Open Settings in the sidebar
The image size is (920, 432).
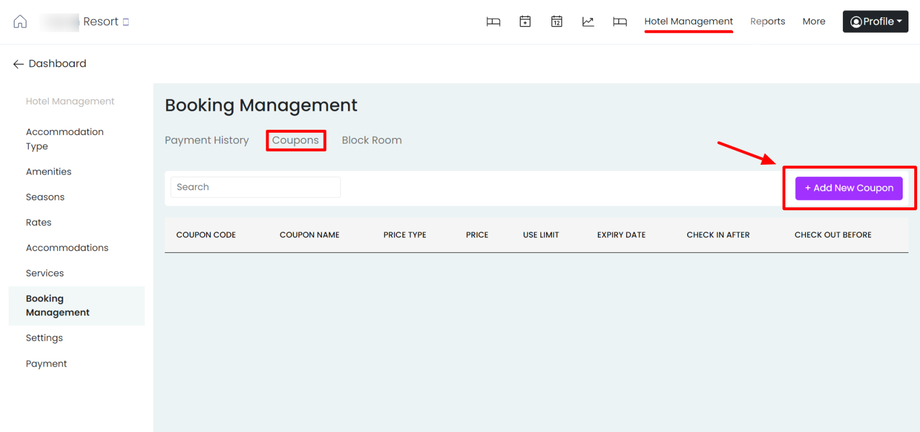pyautogui.click(x=44, y=338)
